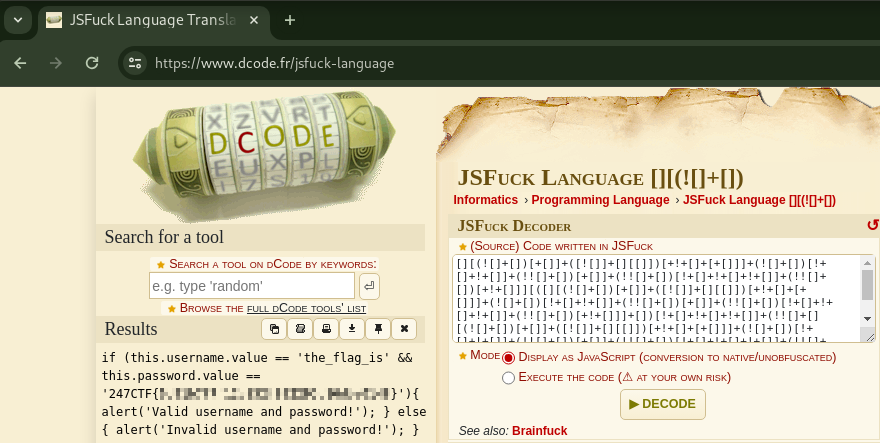
Task: Click the scroll icon in Results toolbar
Action: 300,329
